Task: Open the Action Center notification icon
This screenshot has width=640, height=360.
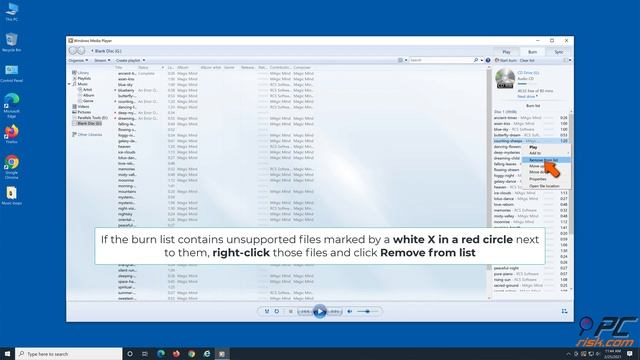Action: point(630,354)
